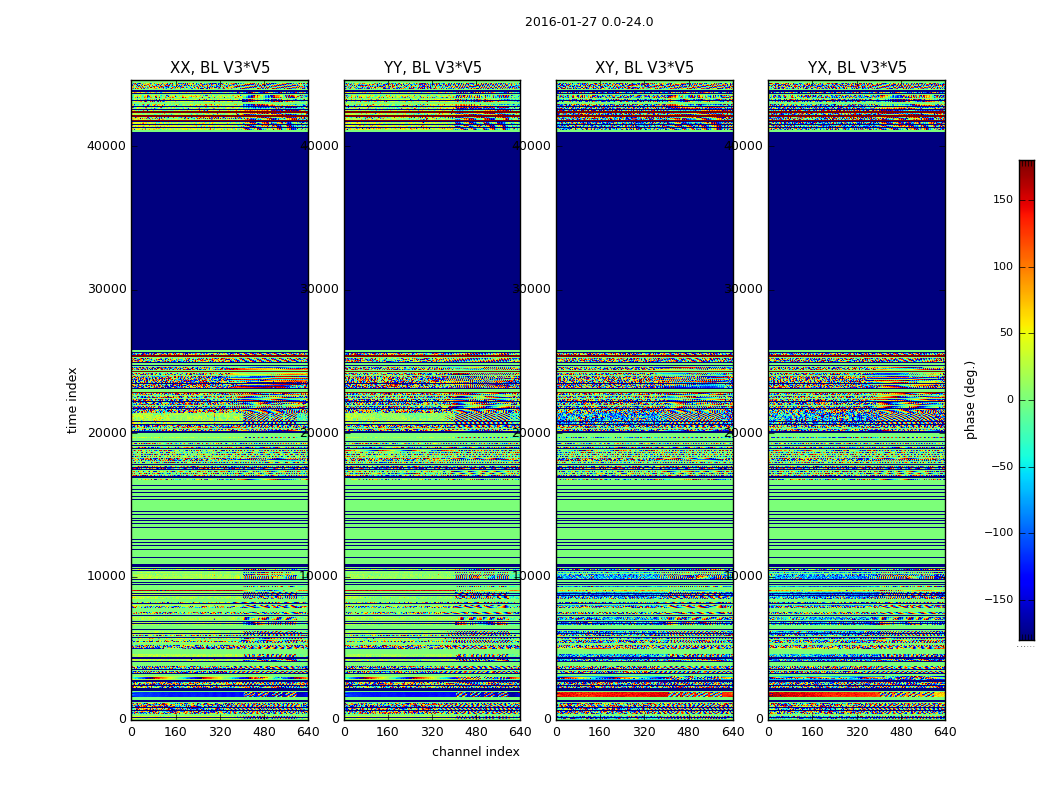The image size is (1050, 800).
Task: Click the red band in XY panel
Action: 610,693
